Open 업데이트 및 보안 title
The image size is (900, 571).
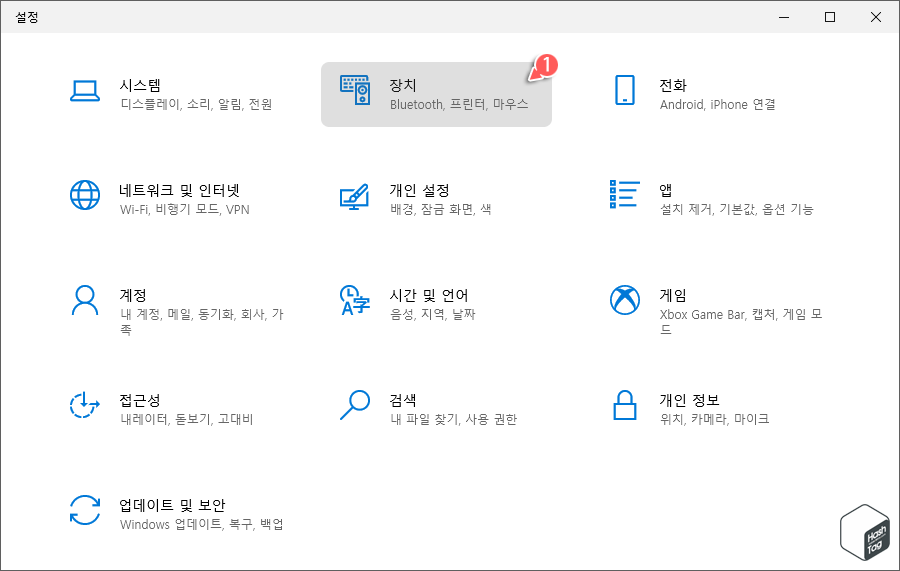[172, 505]
